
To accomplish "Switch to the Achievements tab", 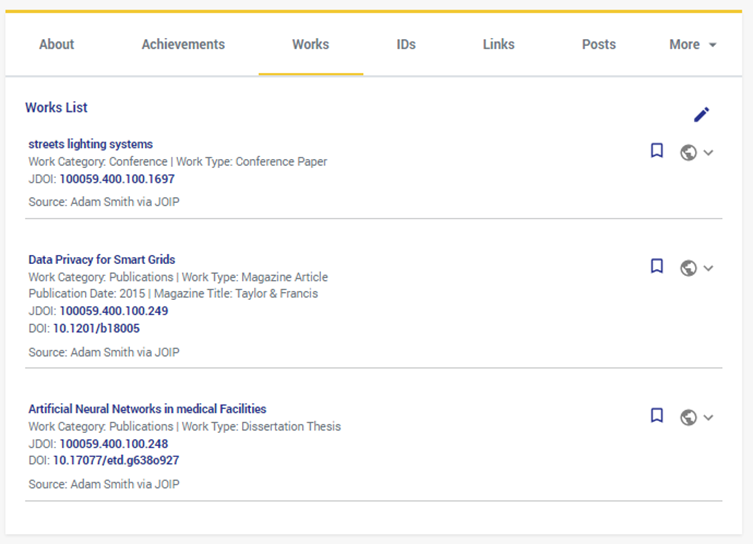I will [x=183, y=45].
